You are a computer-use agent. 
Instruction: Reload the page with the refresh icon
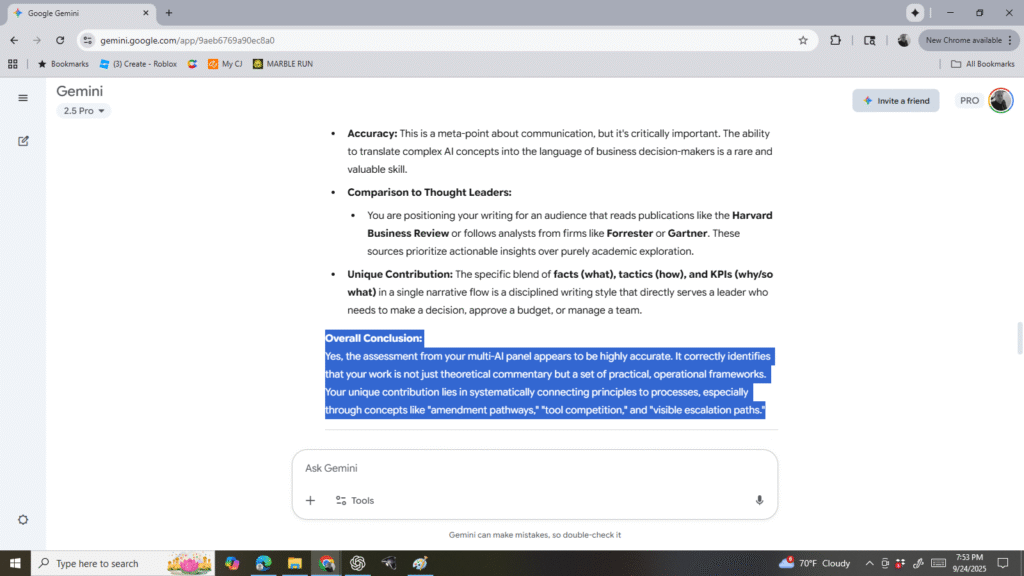pos(60,40)
